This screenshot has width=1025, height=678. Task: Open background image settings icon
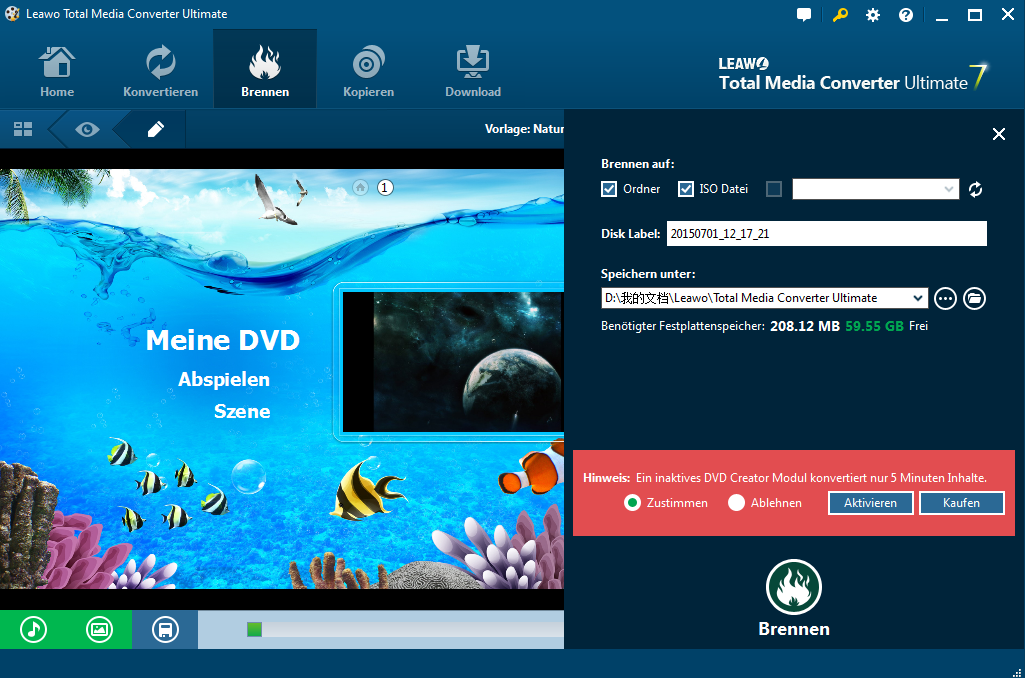click(98, 629)
